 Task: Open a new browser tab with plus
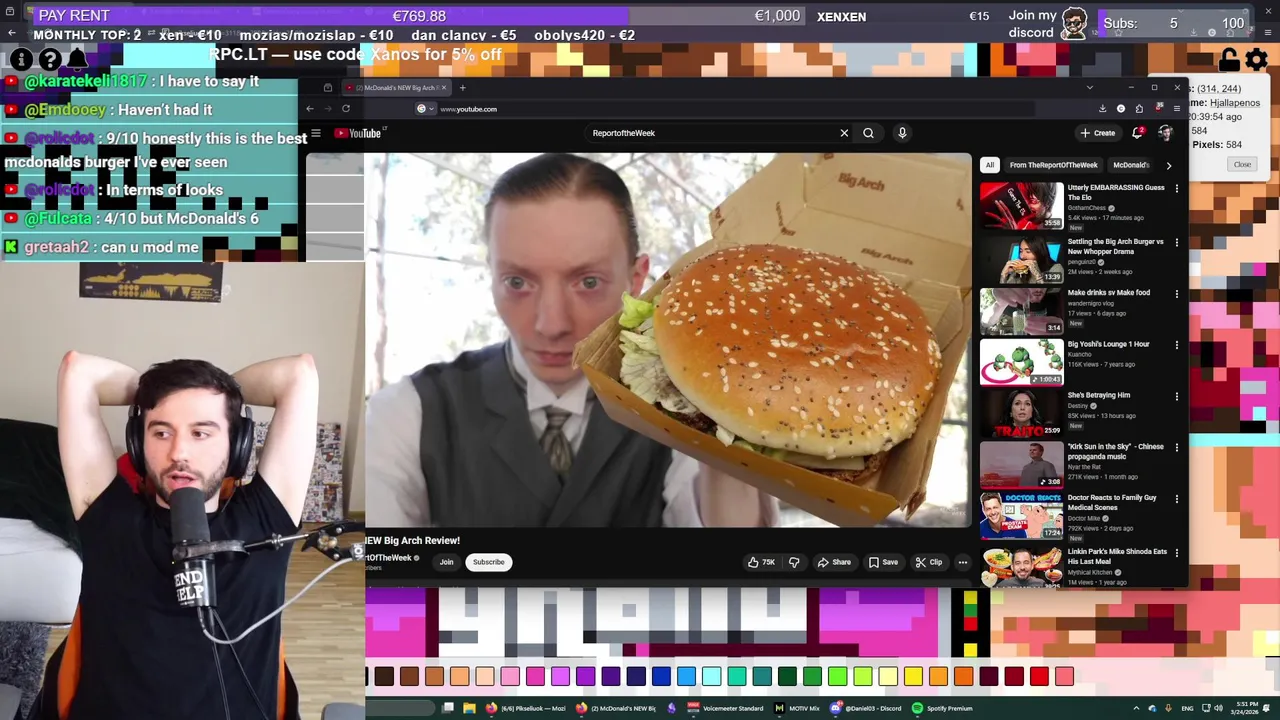[x=462, y=88]
